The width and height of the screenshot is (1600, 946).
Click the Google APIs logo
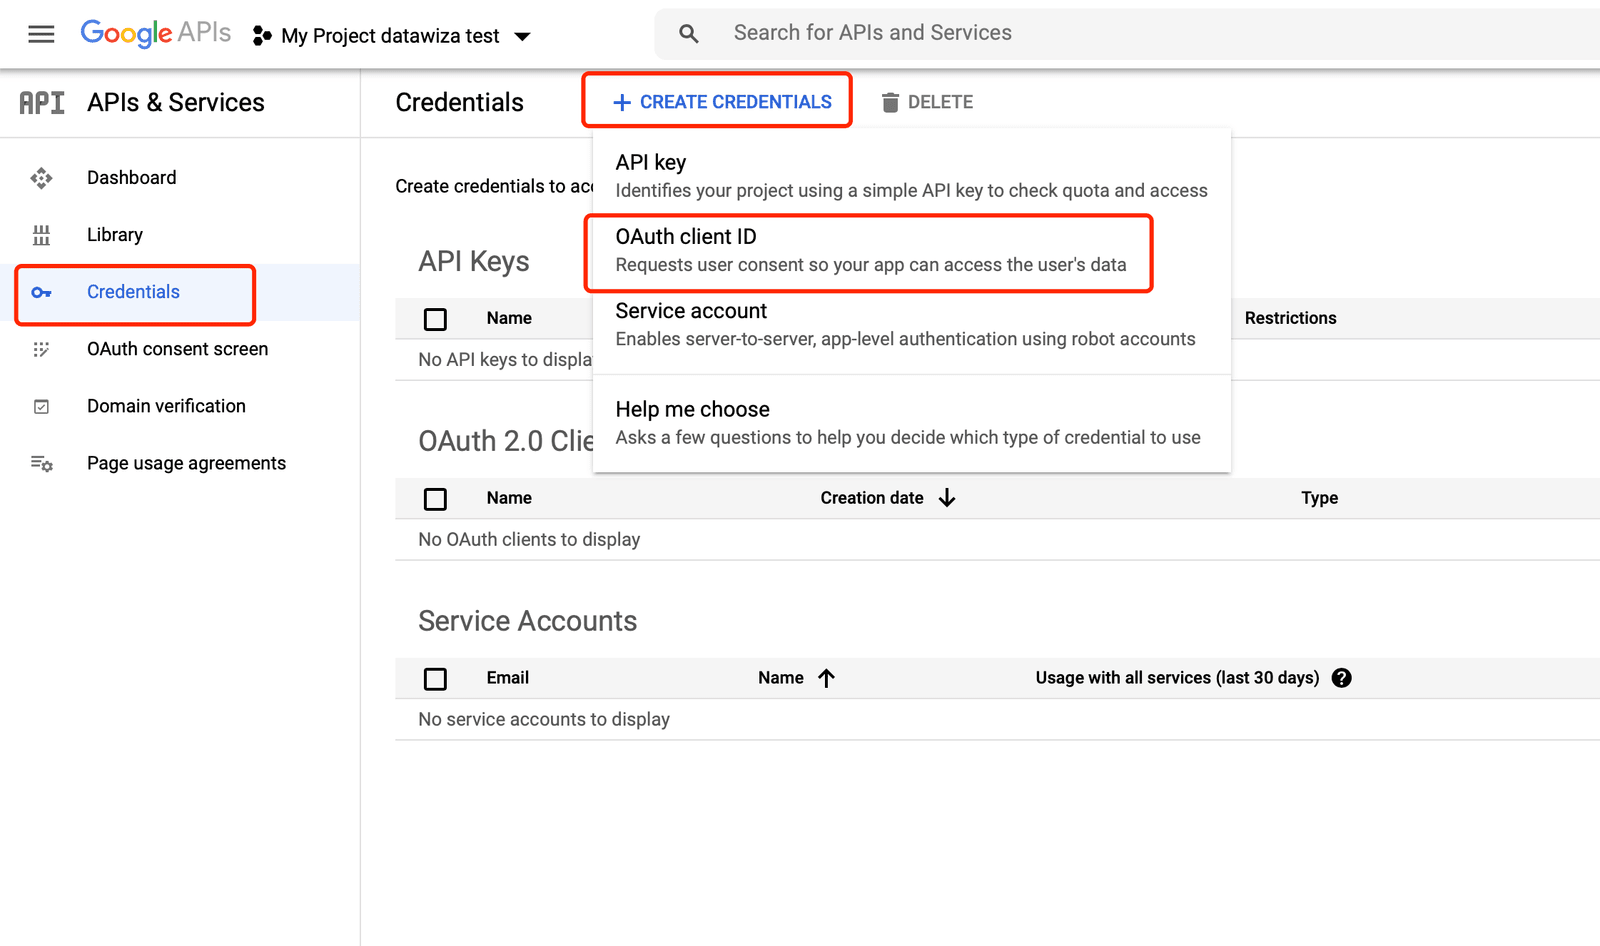[x=155, y=34]
